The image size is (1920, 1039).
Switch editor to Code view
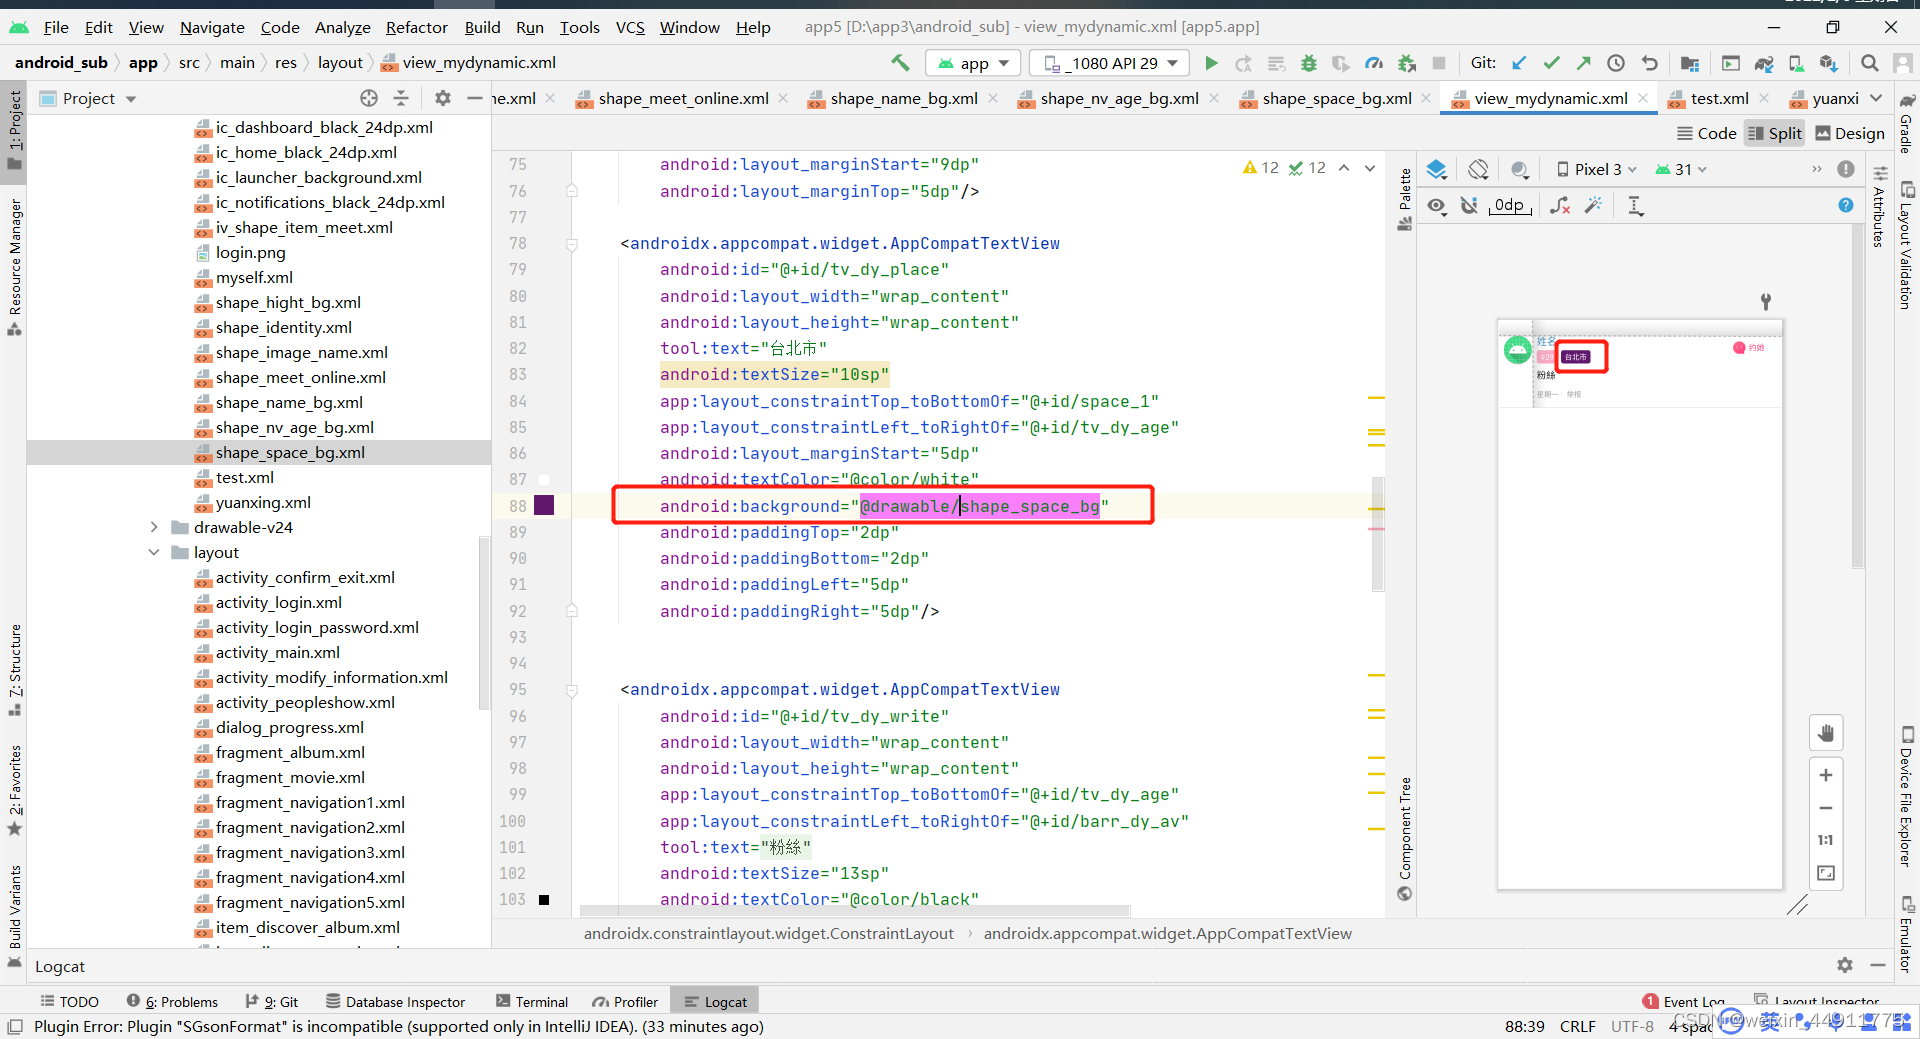click(x=1706, y=133)
